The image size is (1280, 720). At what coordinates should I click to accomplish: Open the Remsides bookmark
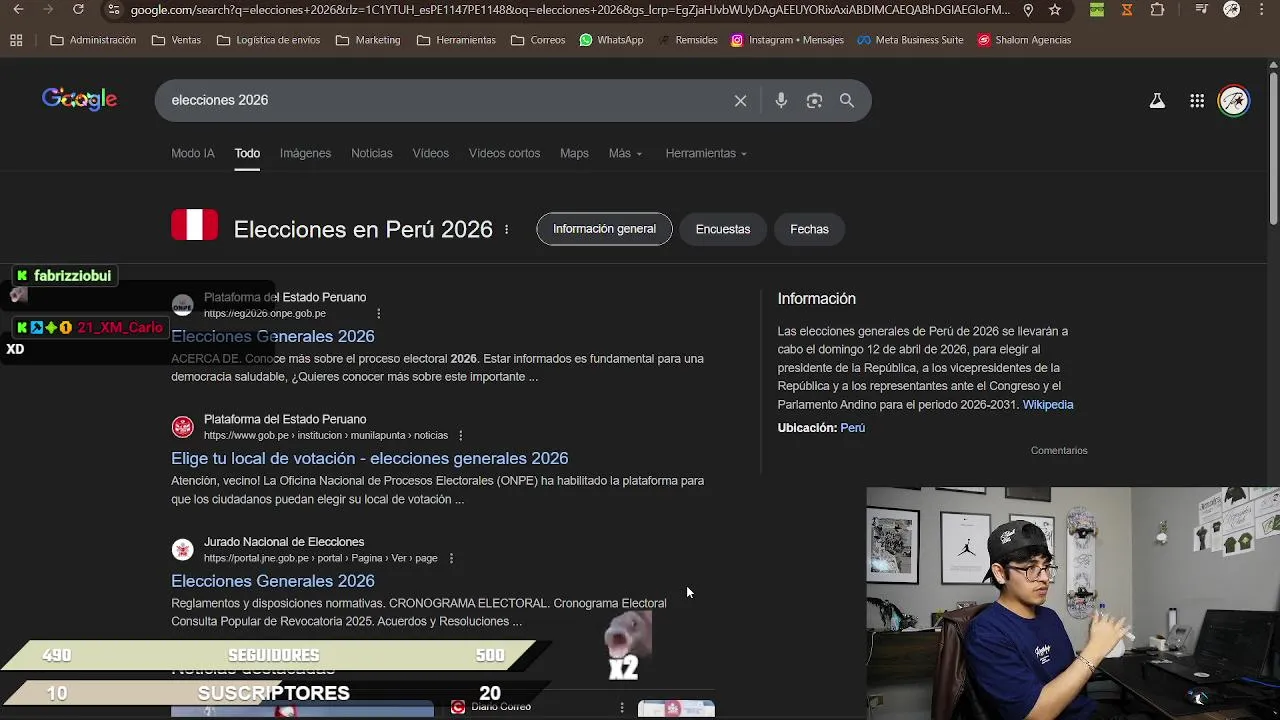tap(688, 40)
